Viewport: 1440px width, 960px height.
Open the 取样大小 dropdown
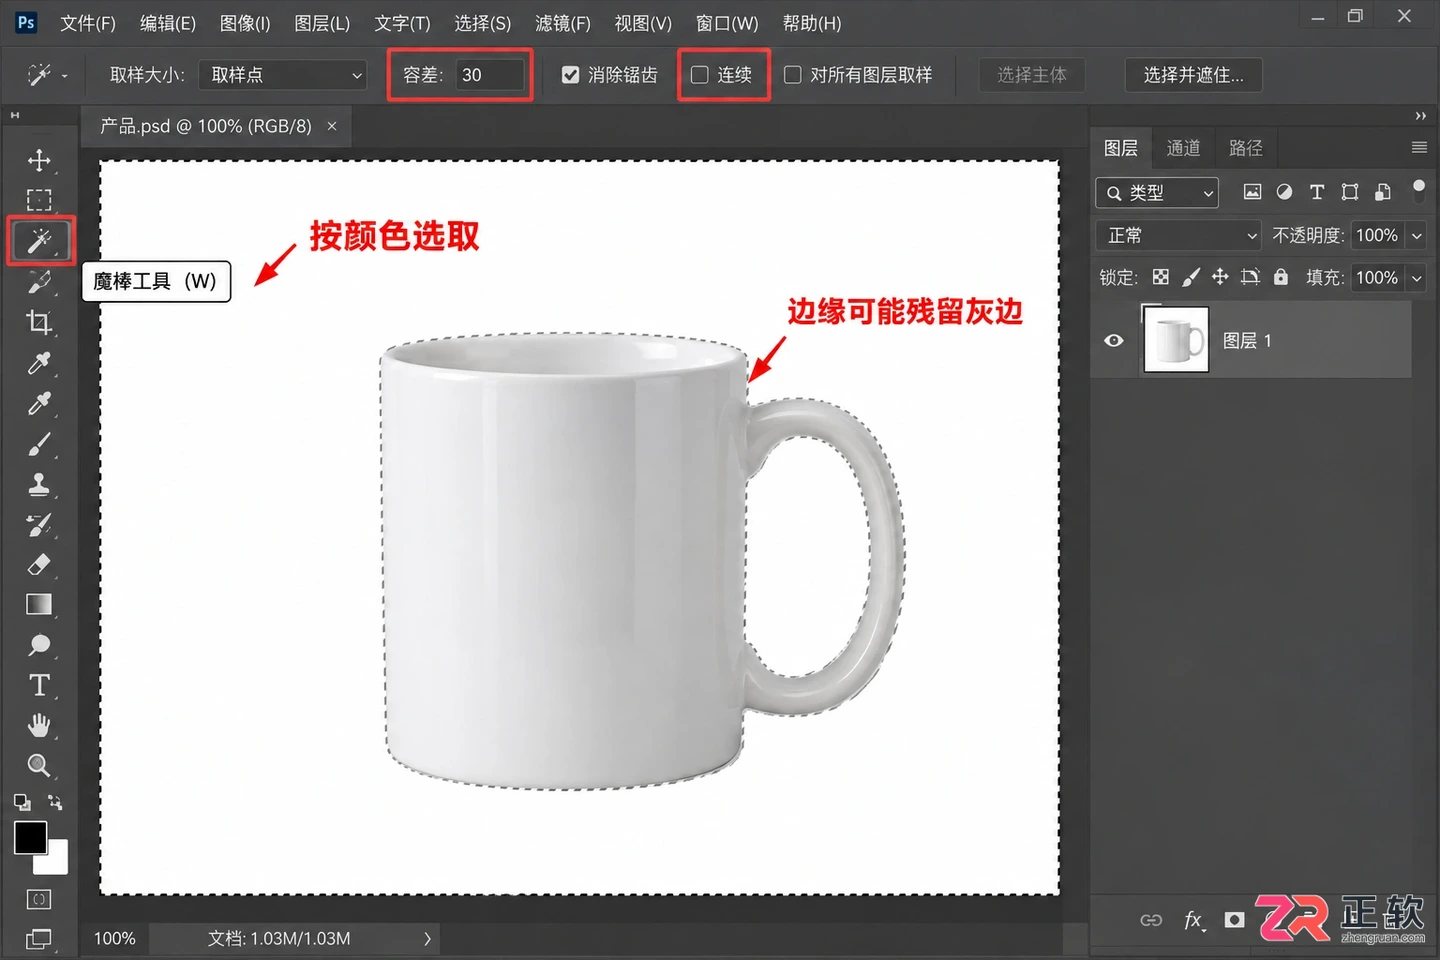click(283, 75)
